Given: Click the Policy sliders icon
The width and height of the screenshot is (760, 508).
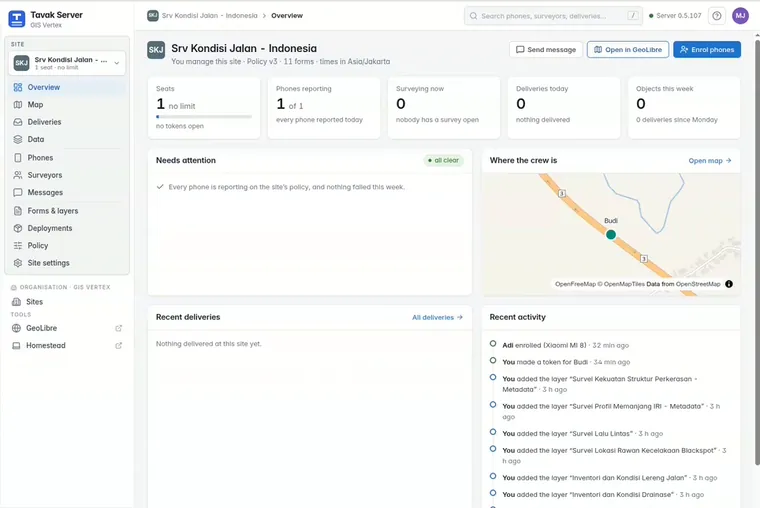Looking at the screenshot, I should [18, 246].
